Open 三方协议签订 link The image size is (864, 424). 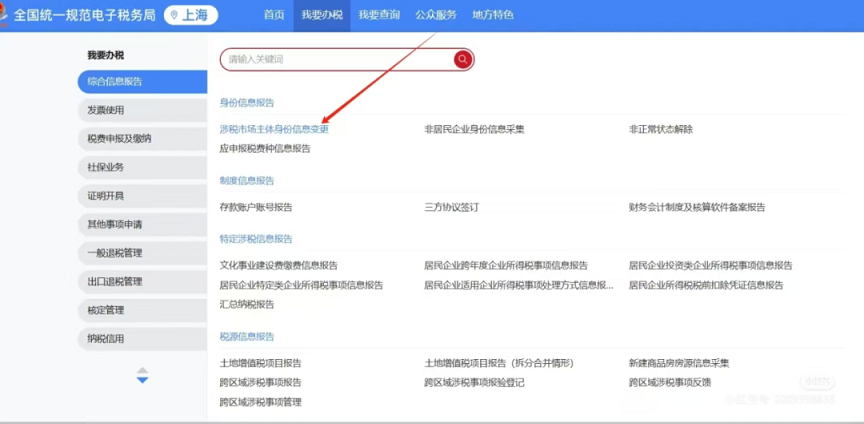[451, 207]
